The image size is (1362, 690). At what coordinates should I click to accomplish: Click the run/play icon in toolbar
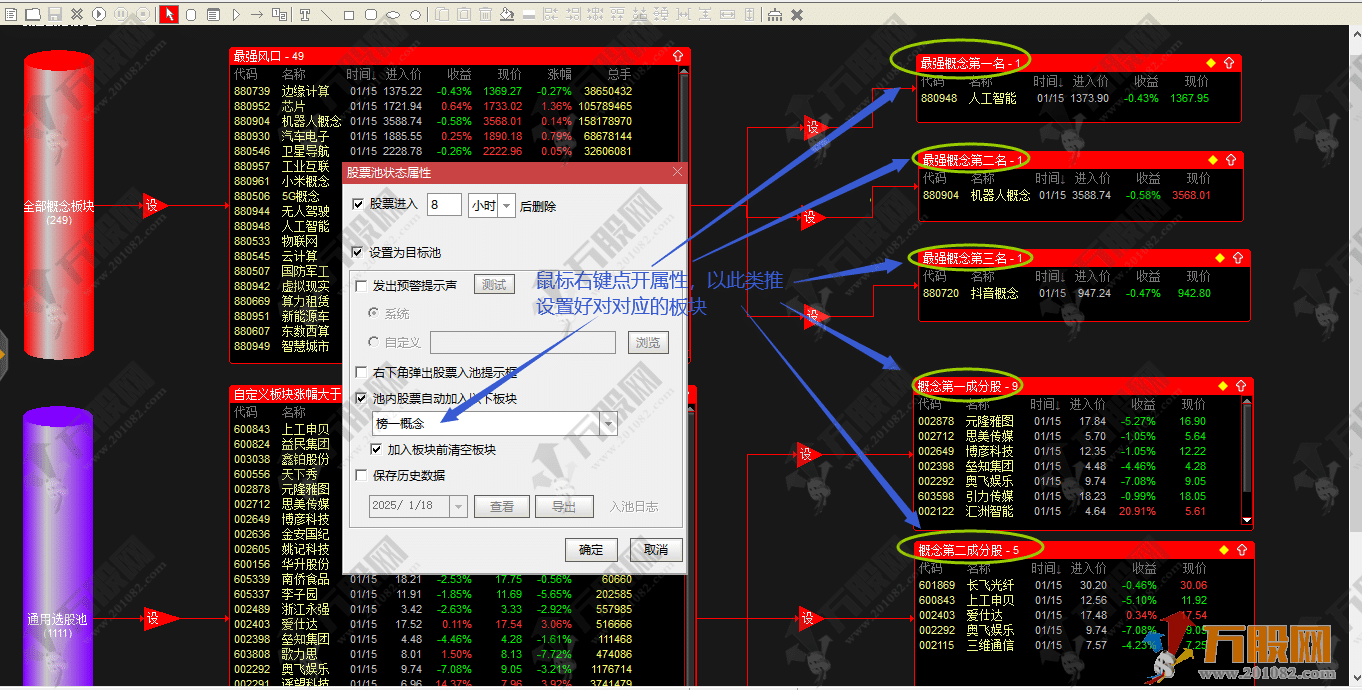click(x=99, y=14)
